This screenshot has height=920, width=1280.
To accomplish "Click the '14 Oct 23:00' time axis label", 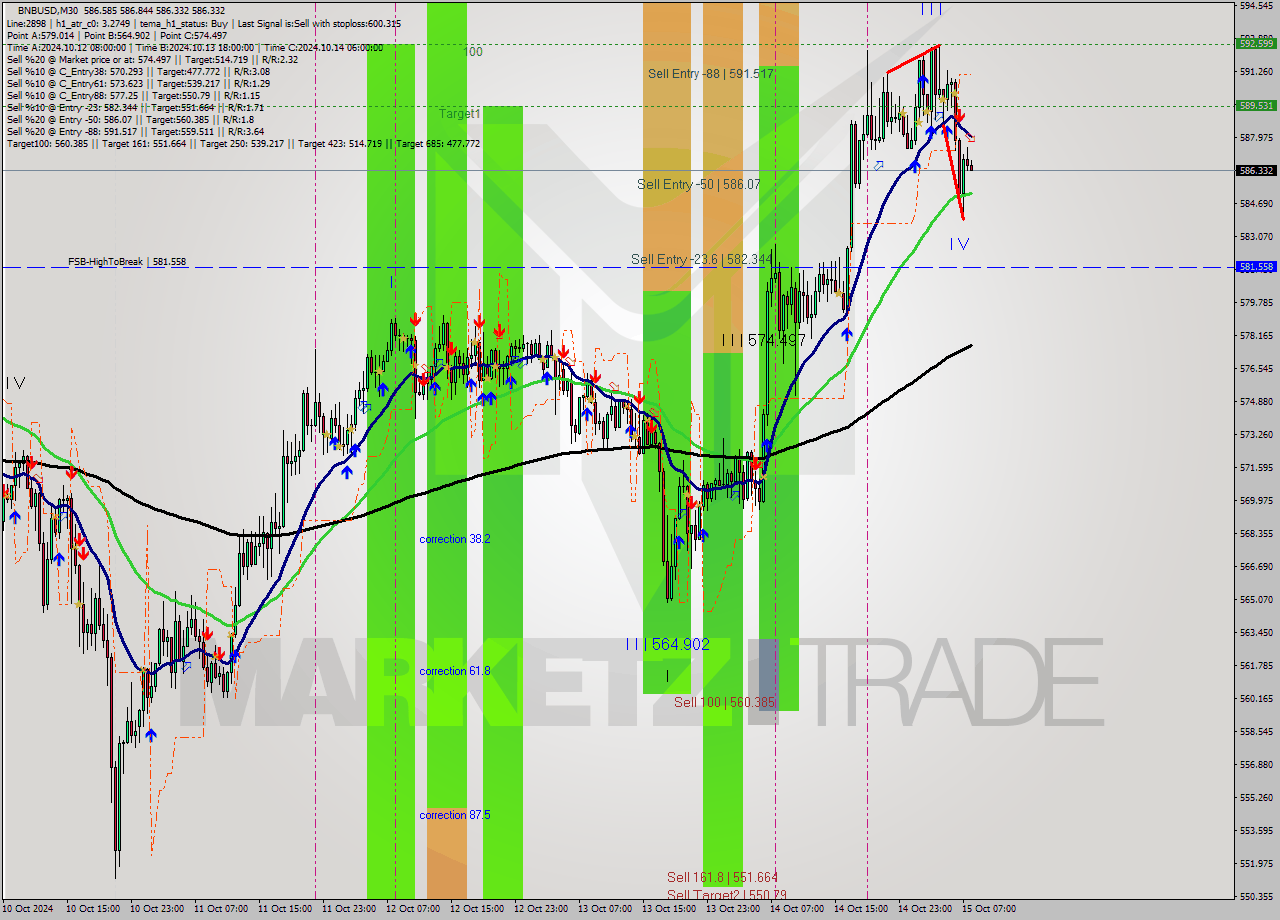I will (925, 909).
